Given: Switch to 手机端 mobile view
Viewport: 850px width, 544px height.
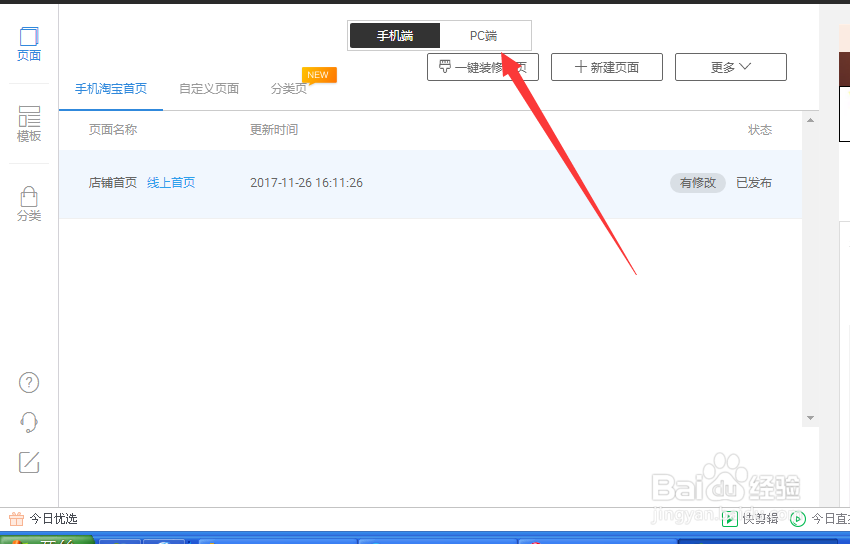Looking at the screenshot, I should [x=395, y=36].
